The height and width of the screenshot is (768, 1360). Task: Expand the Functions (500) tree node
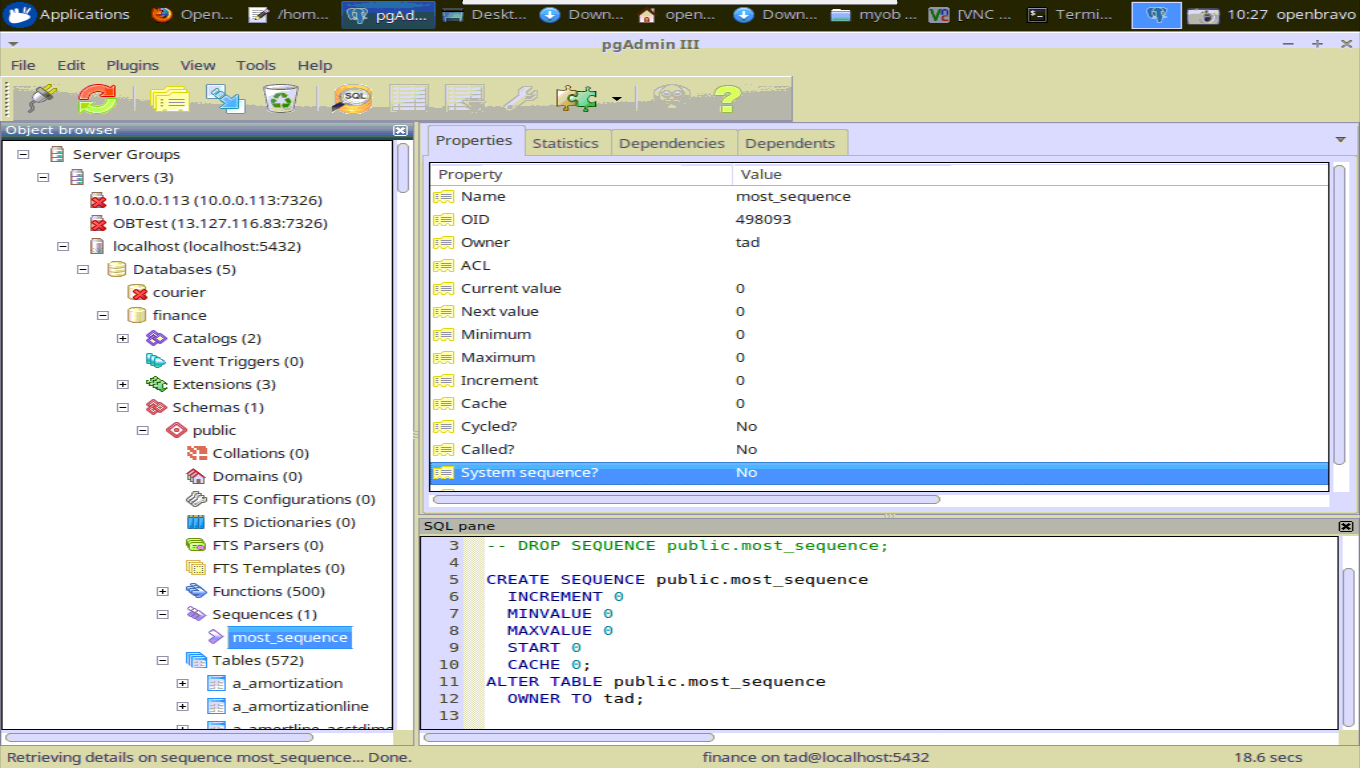163,592
